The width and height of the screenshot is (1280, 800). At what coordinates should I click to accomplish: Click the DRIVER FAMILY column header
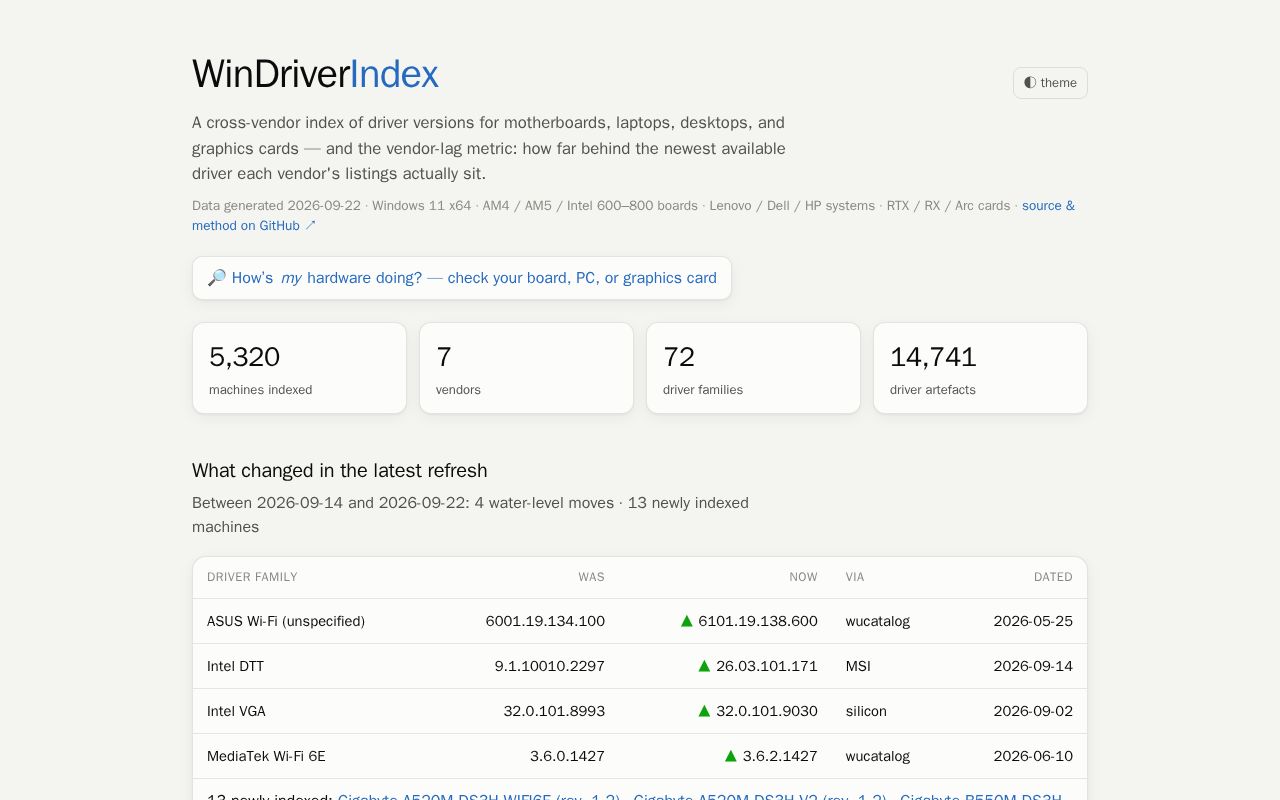252,577
